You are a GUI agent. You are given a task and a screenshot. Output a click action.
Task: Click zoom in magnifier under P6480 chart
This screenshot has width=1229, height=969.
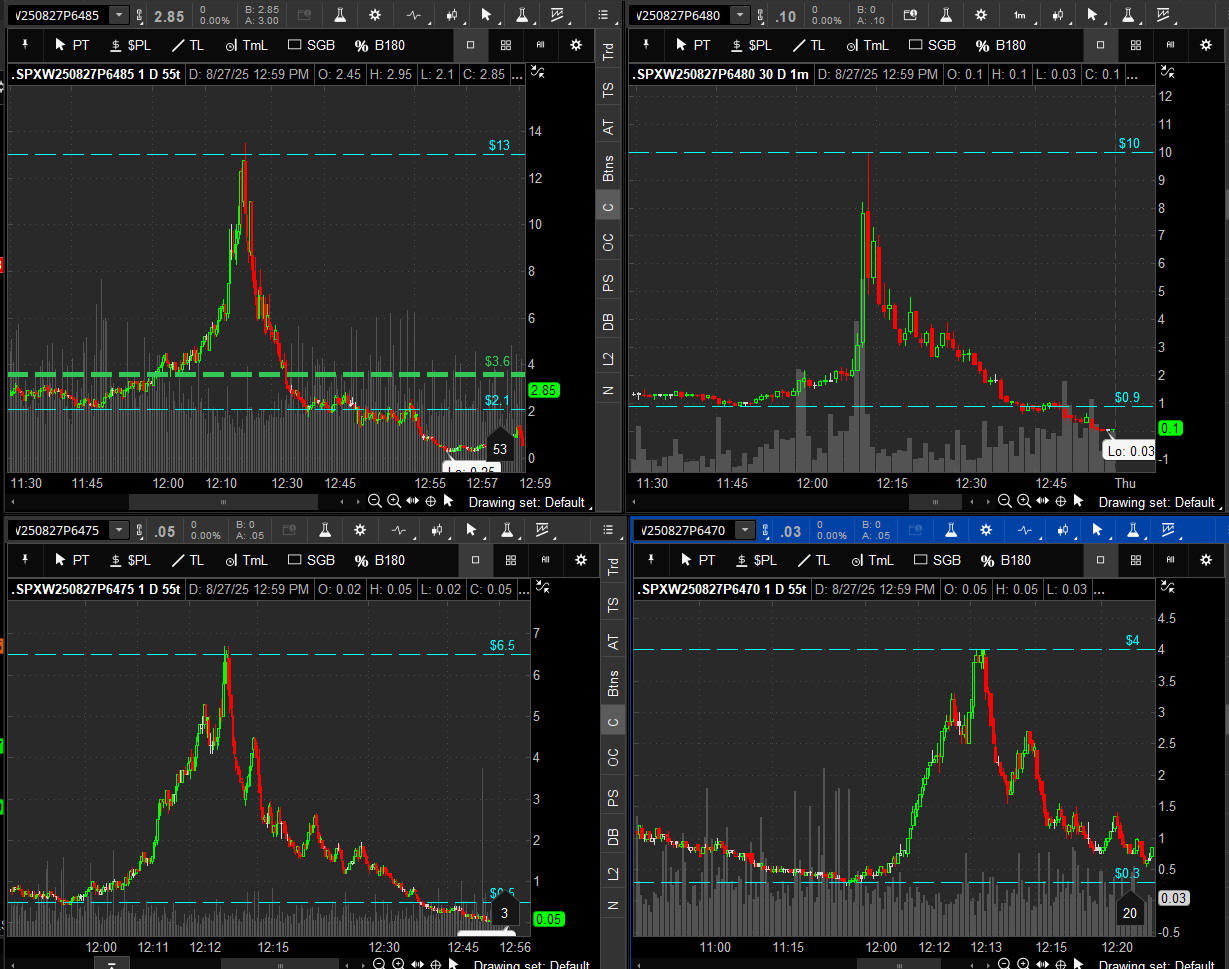click(1024, 501)
